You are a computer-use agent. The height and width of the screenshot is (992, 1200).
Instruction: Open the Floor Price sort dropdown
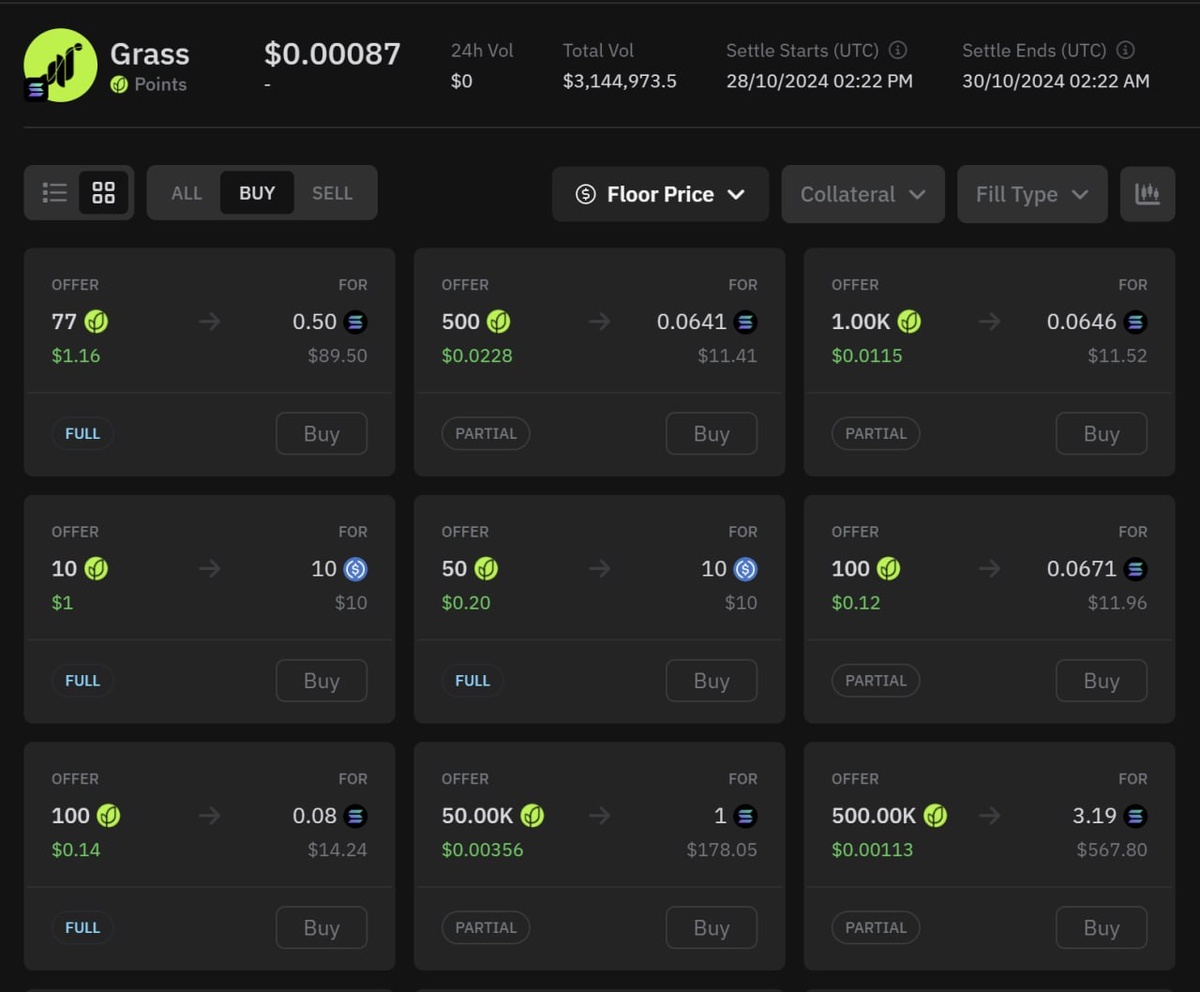coord(660,194)
